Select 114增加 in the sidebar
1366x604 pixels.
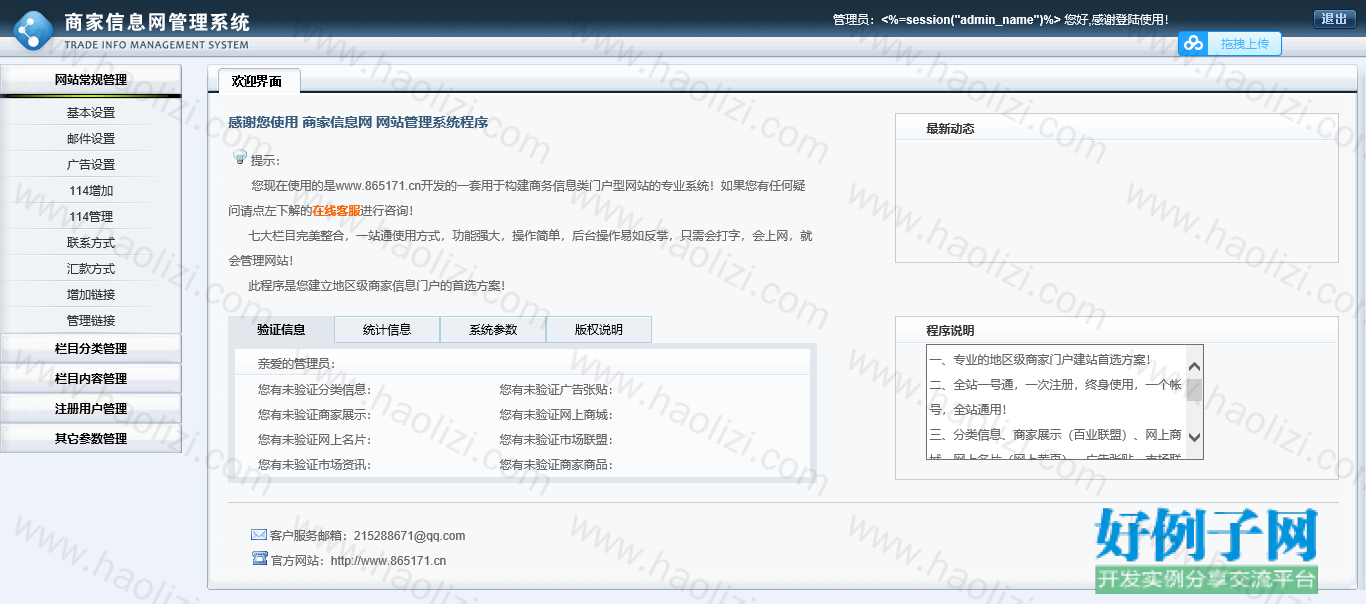[91, 191]
